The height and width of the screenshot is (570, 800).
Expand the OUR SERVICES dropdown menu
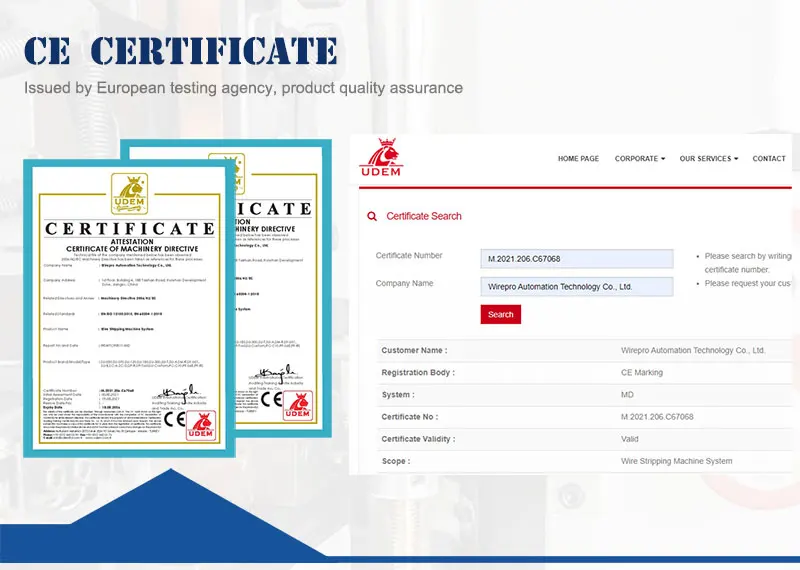point(709,159)
